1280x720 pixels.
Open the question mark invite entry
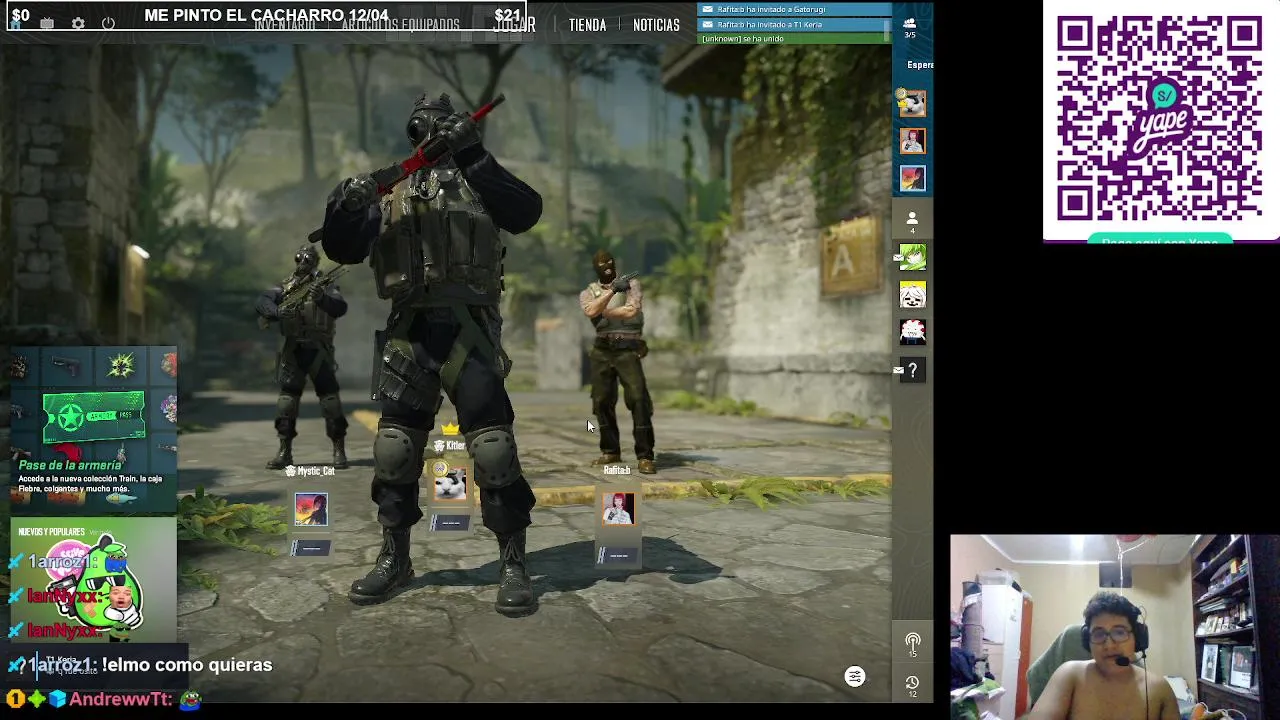pyautogui.click(x=912, y=370)
